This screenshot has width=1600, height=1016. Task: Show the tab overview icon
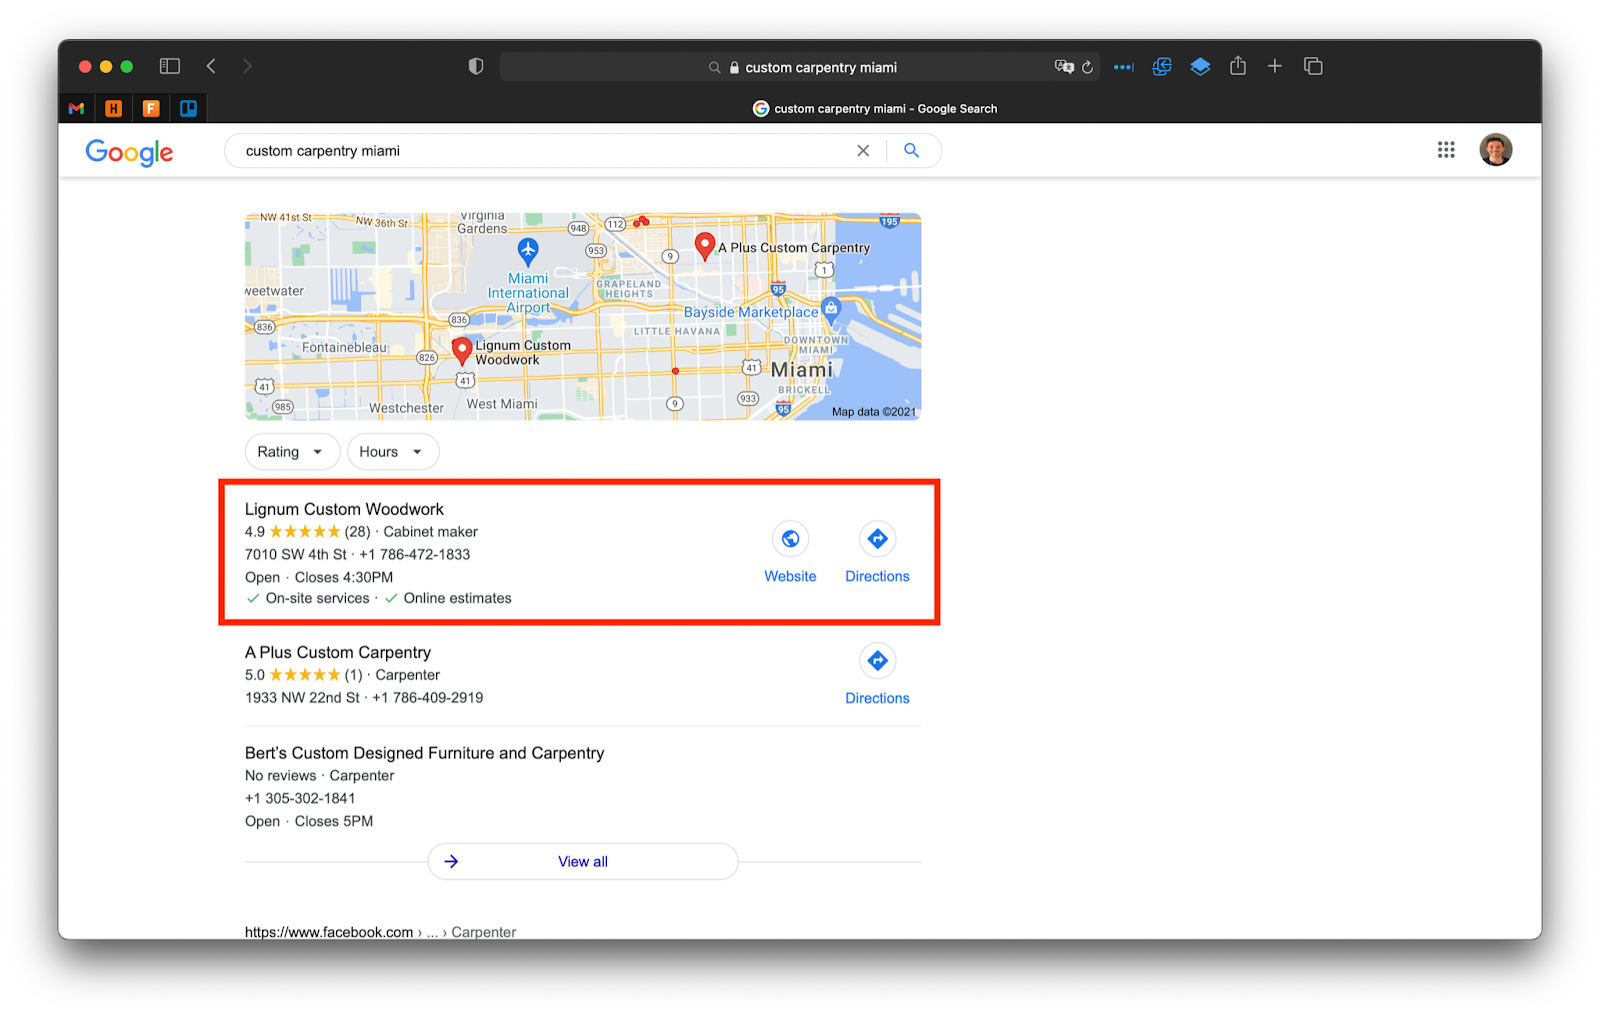point(1313,66)
